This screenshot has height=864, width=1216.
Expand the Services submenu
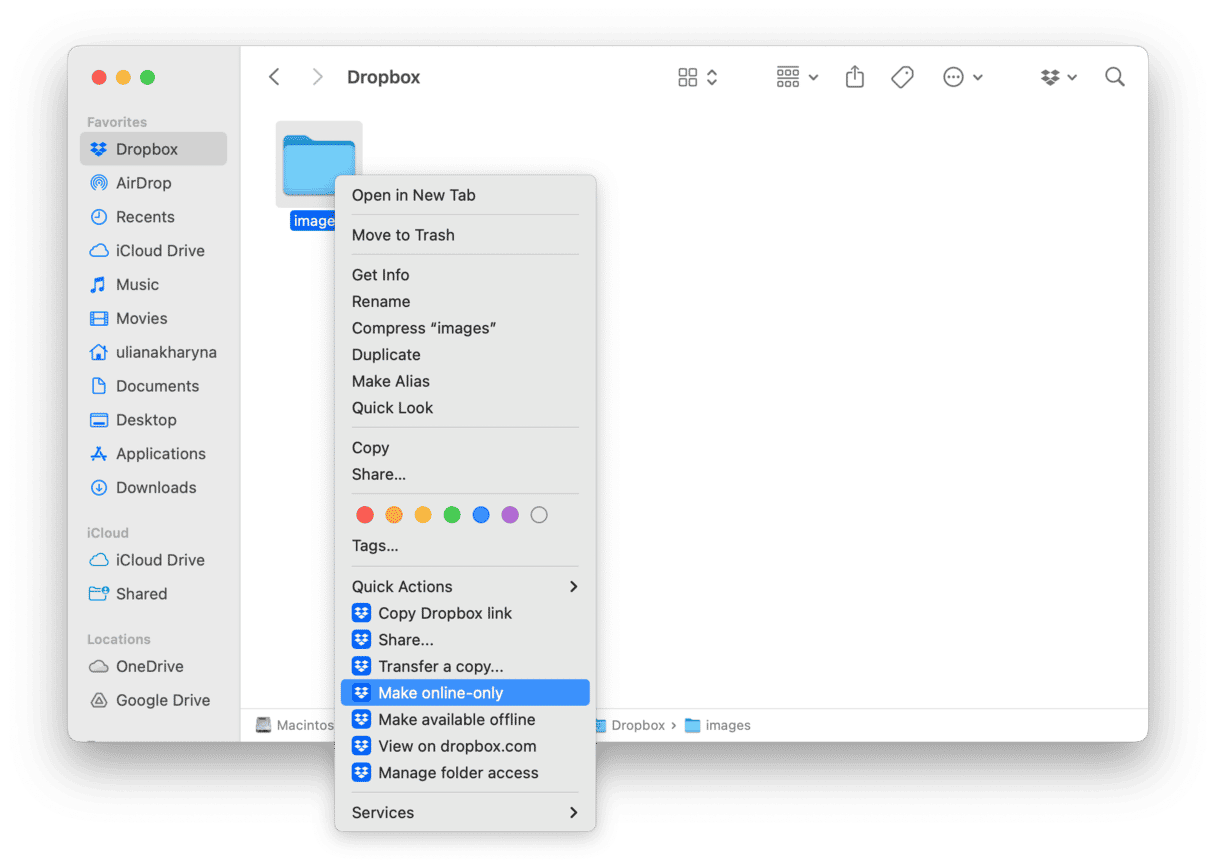coord(465,813)
